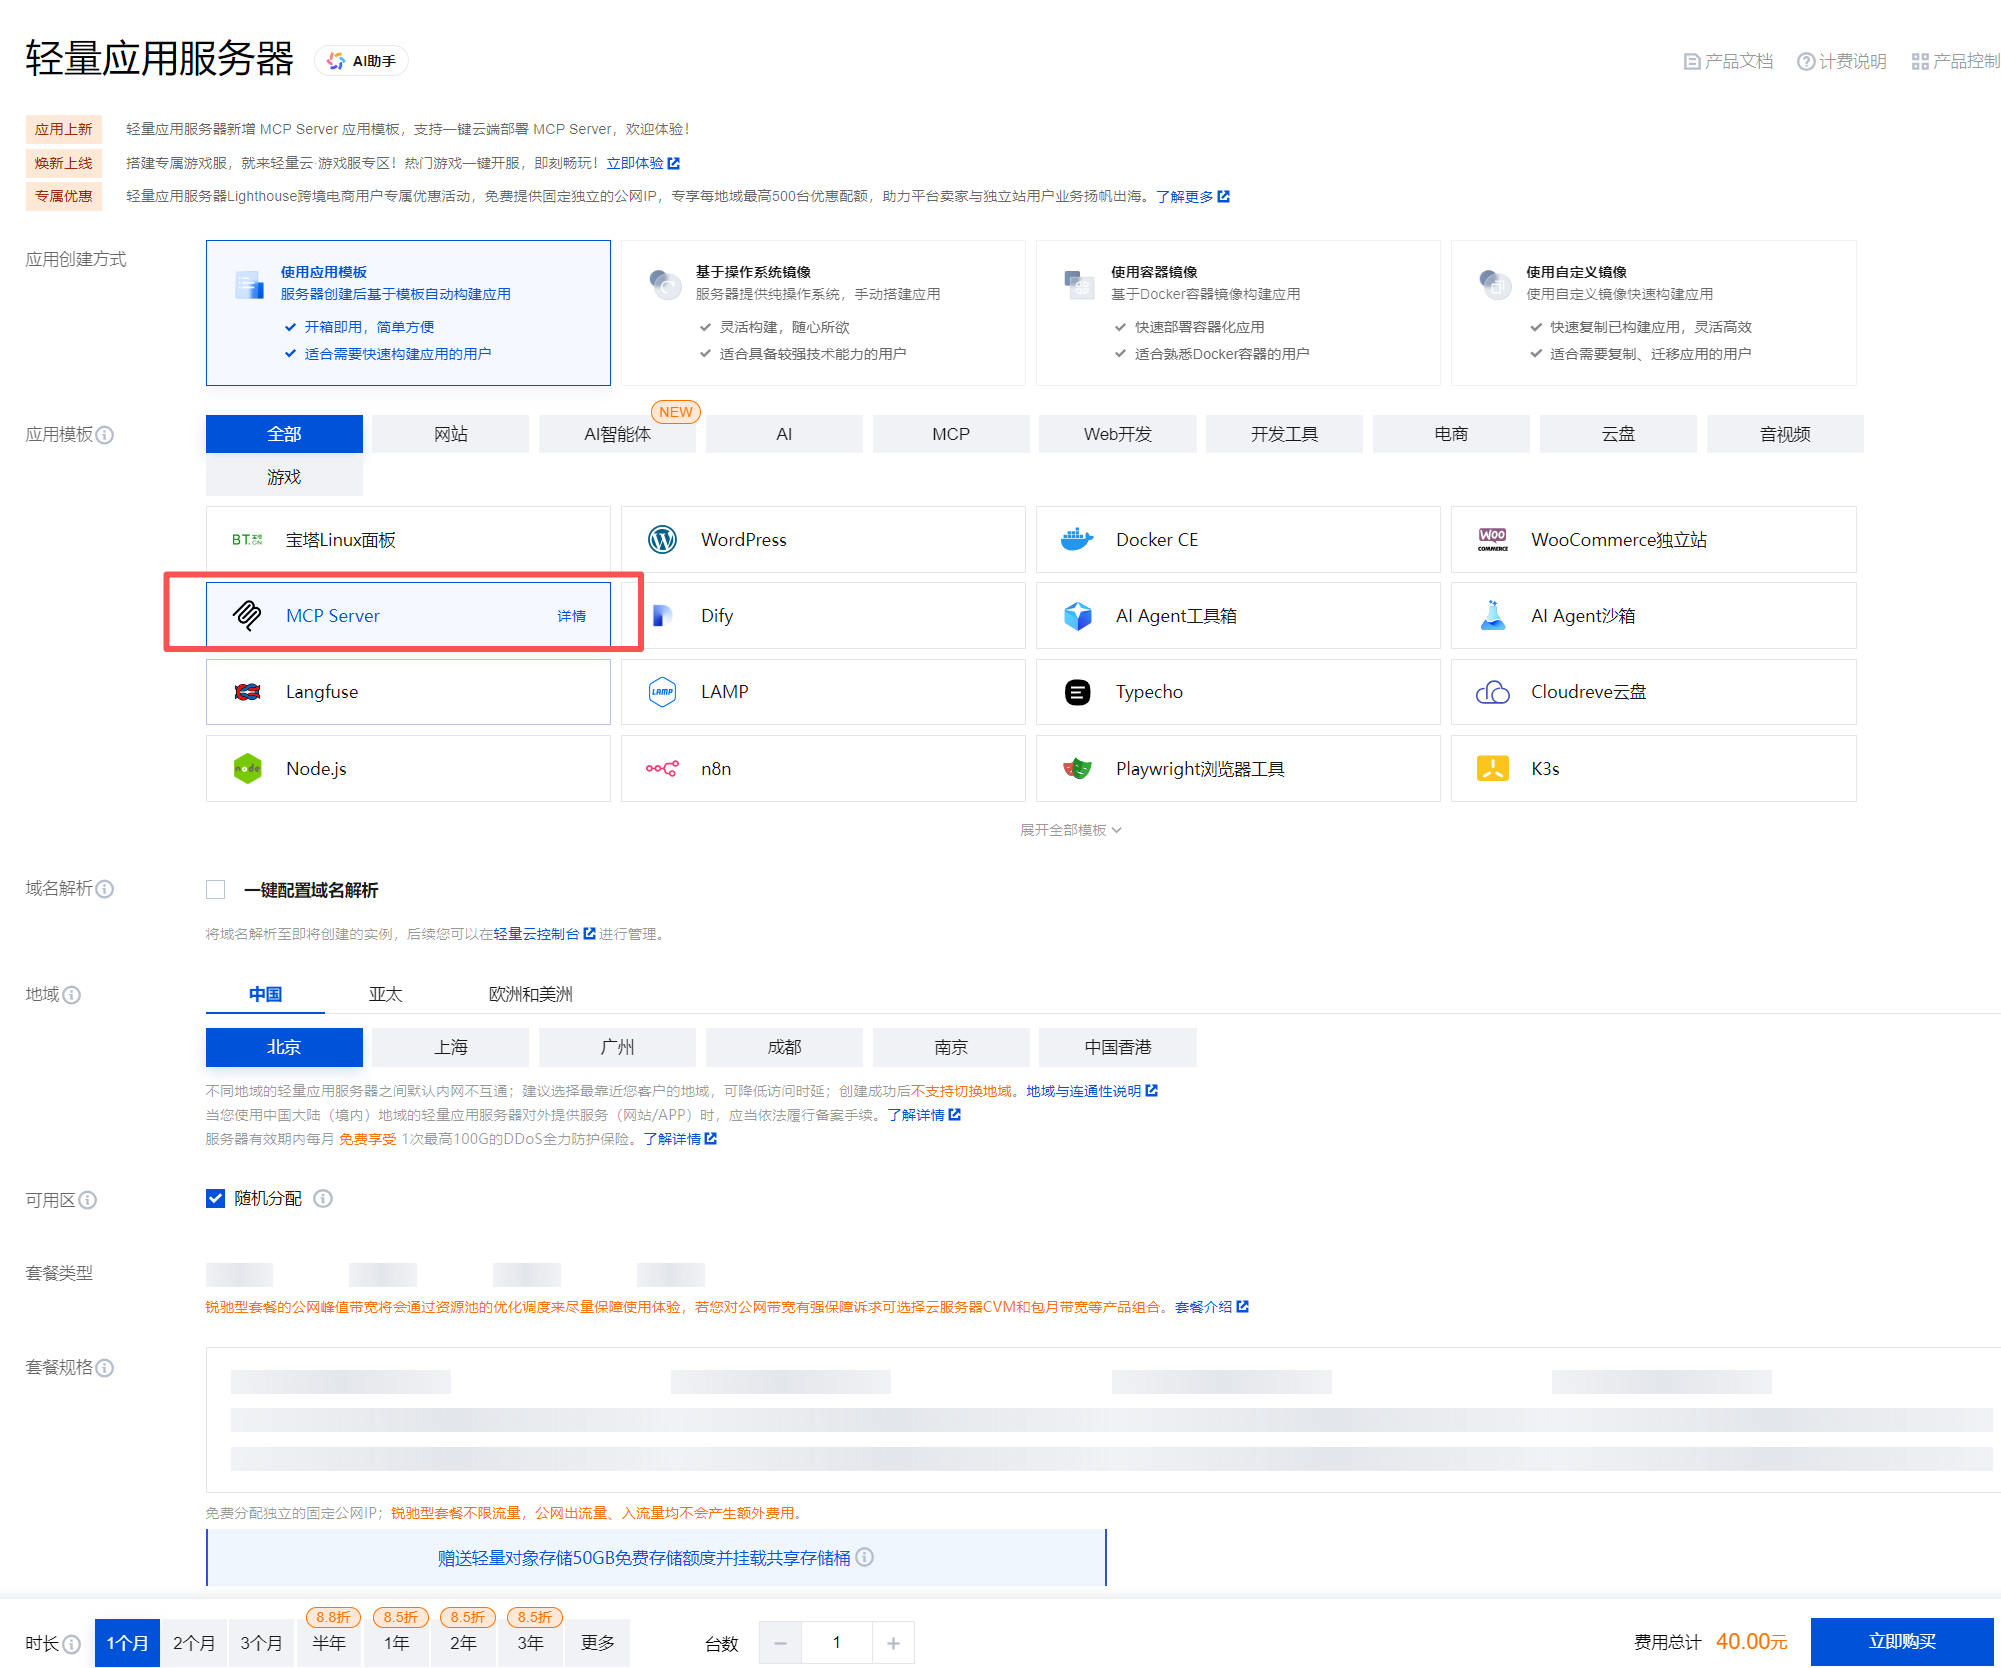Select the K3s yellow icon
Image resolution: width=2001 pixels, height=1668 pixels.
1492,769
